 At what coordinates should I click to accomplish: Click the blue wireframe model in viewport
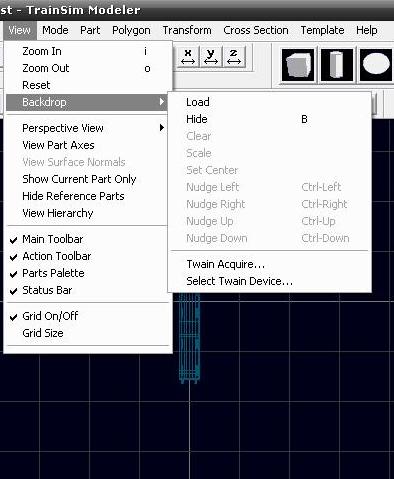point(189,338)
